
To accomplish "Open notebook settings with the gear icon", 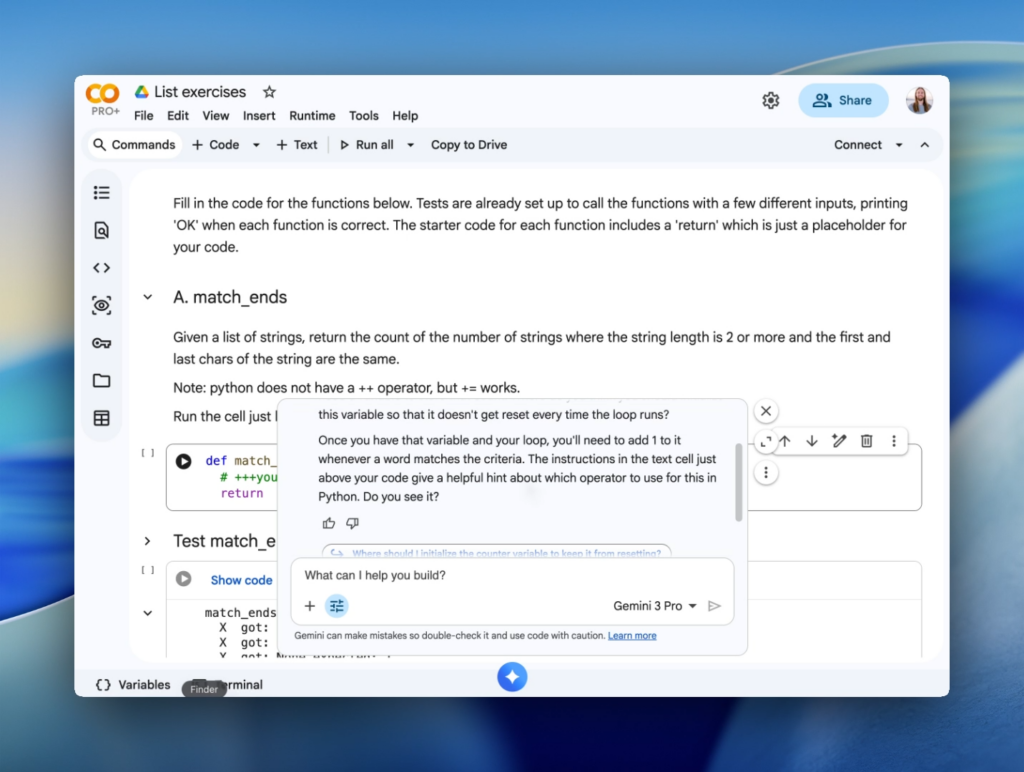I will (770, 100).
